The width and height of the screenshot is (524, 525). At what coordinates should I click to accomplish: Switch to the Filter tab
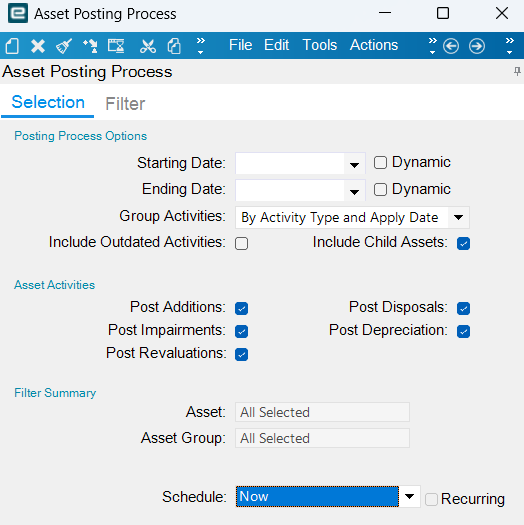(x=125, y=103)
